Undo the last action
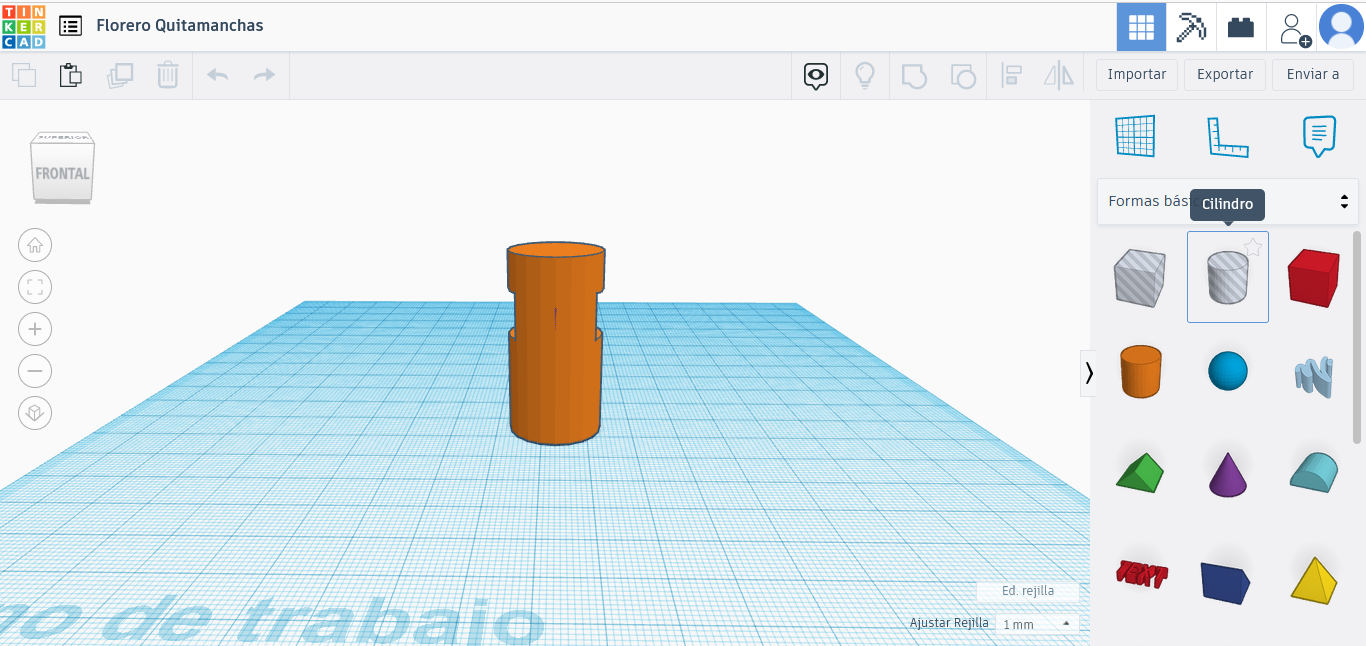Screen dimensions: 1366x646 (x=217, y=75)
